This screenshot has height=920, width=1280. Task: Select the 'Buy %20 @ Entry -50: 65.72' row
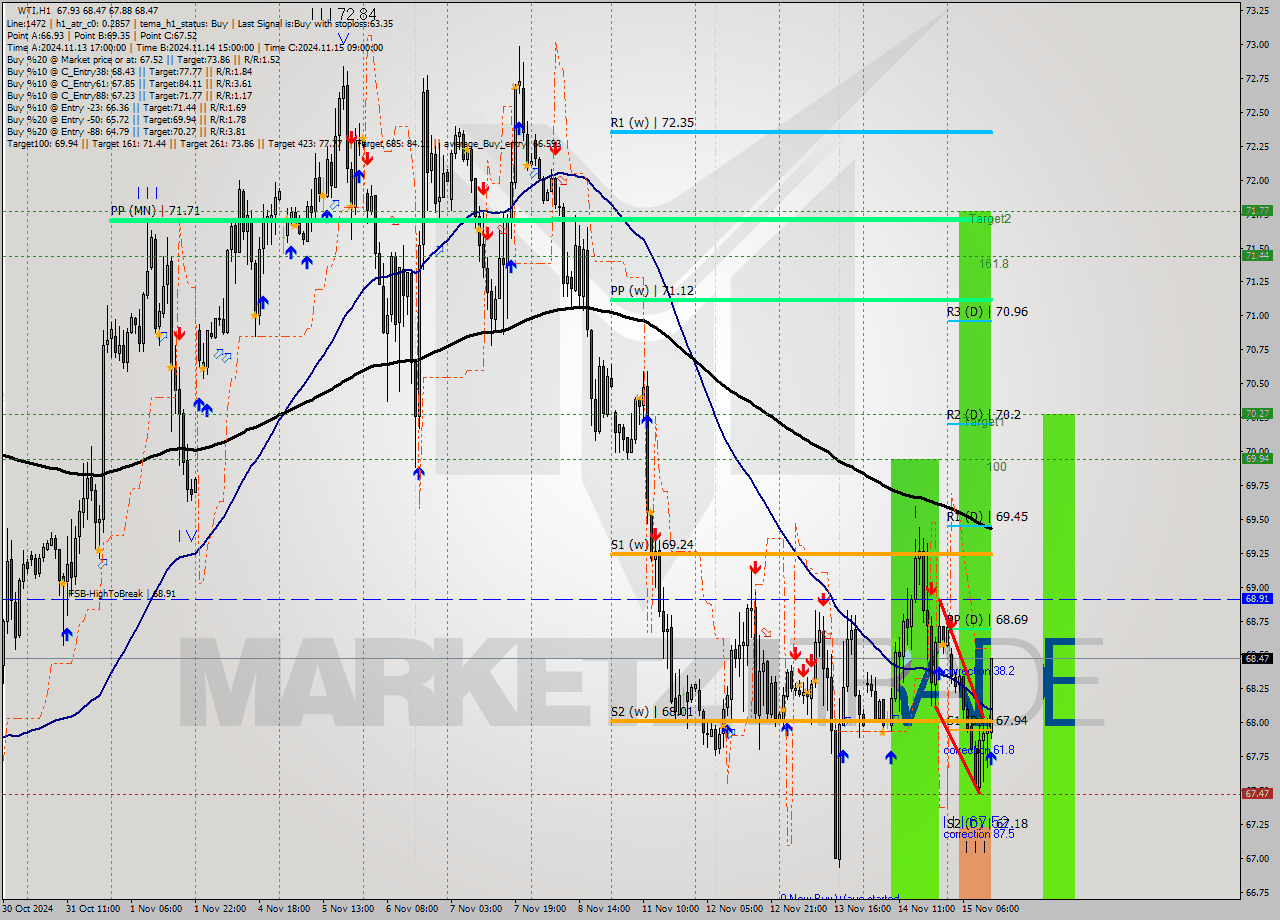[127, 119]
